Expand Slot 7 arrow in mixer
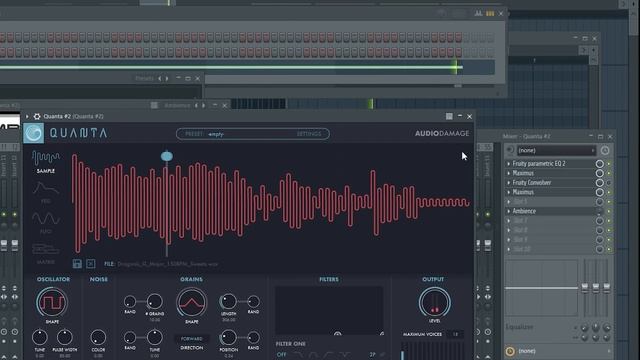 pyautogui.click(x=509, y=221)
